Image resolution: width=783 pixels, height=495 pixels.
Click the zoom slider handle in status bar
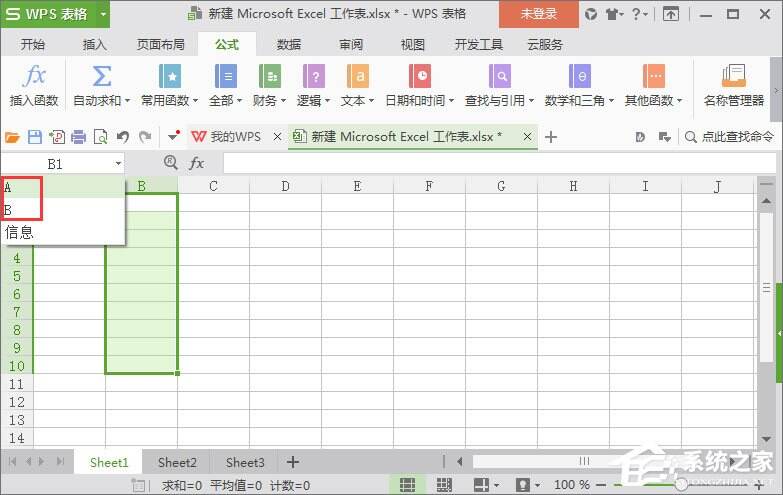(681, 484)
